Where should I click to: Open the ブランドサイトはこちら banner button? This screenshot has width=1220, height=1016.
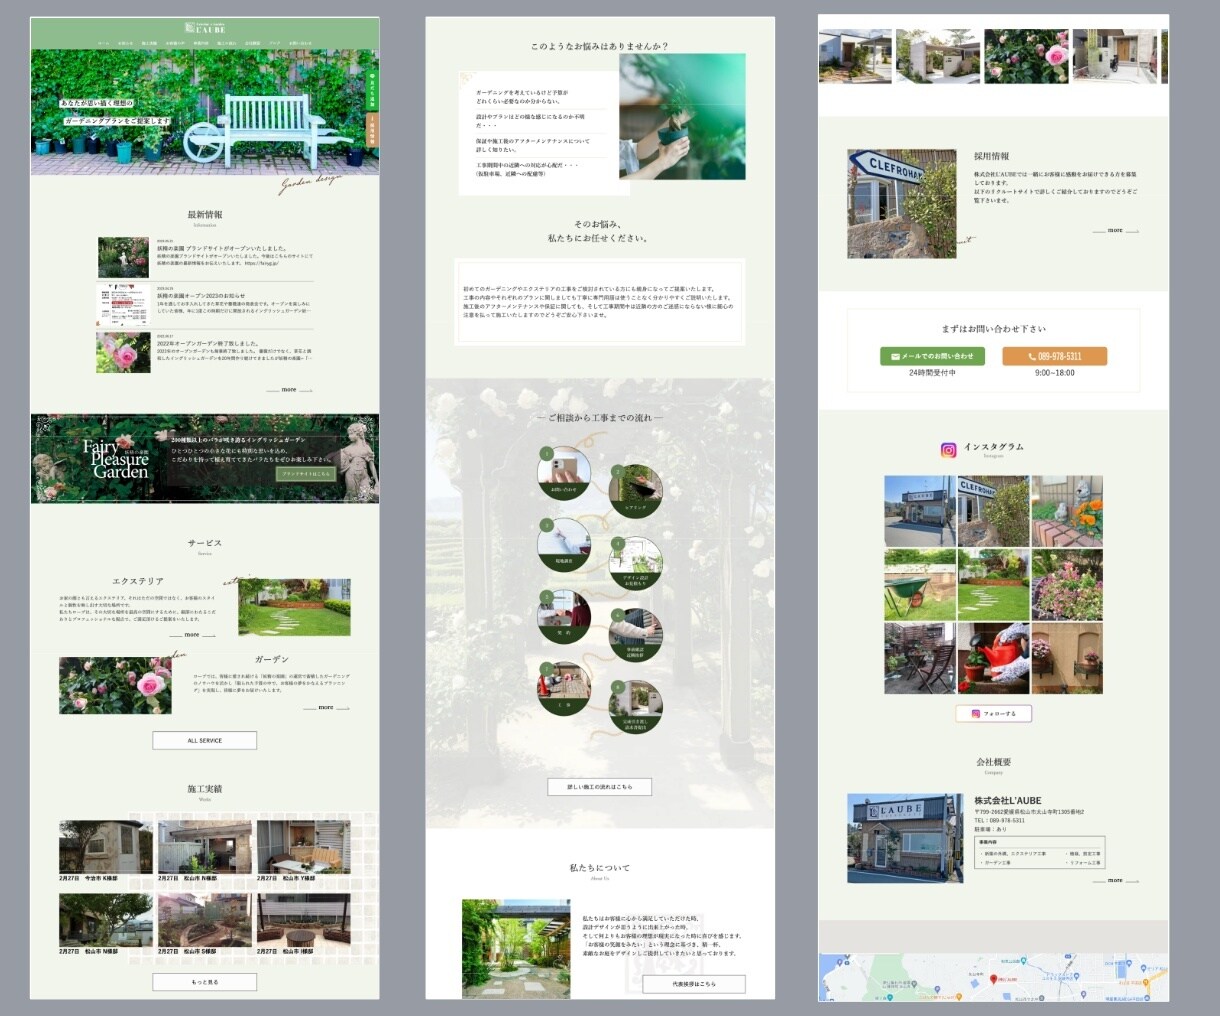(306, 473)
